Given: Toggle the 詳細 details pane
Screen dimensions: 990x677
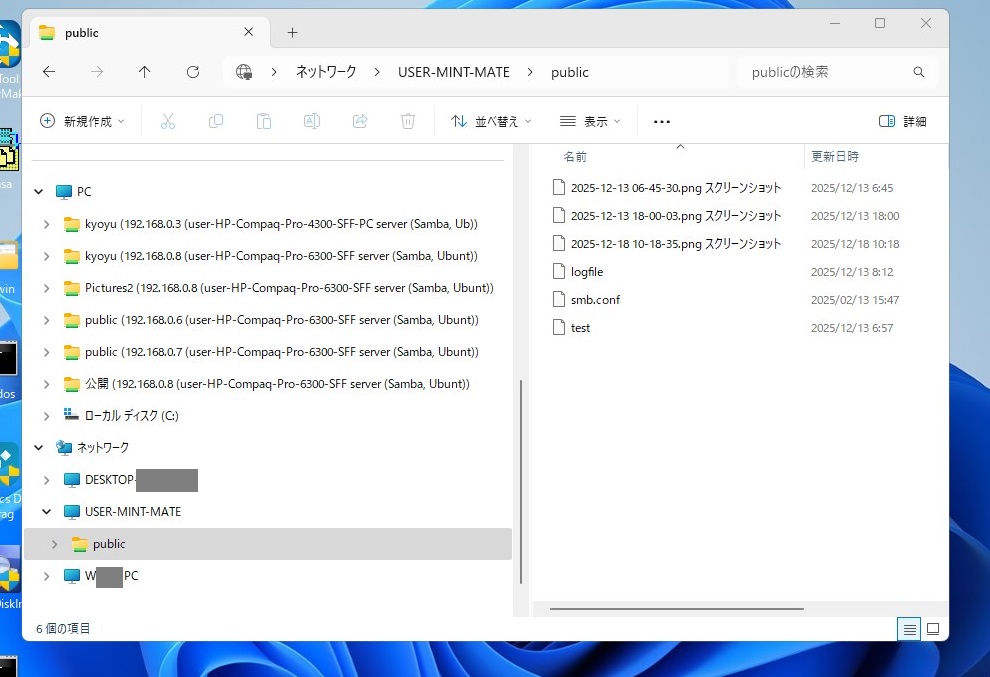Looking at the screenshot, I should point(902,121).
